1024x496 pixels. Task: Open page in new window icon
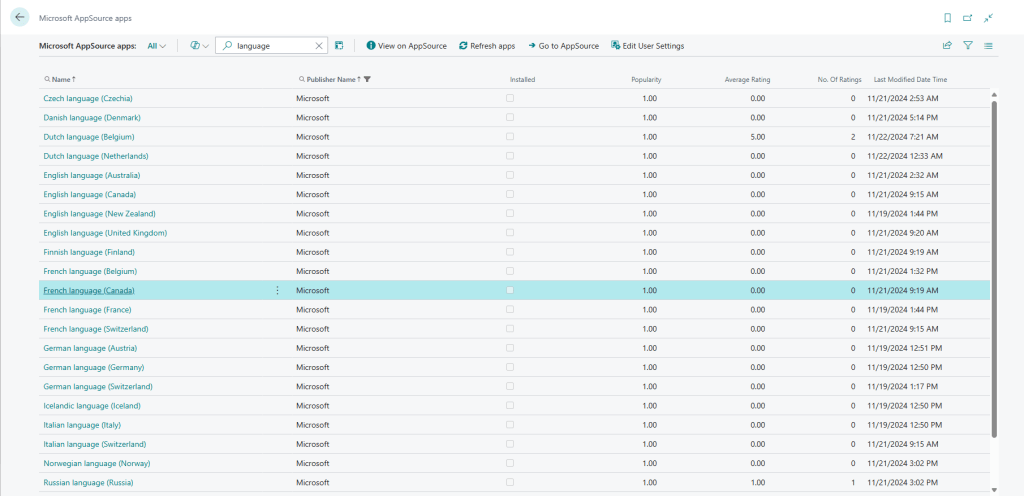pyautogui.click(x=967, y=18)
